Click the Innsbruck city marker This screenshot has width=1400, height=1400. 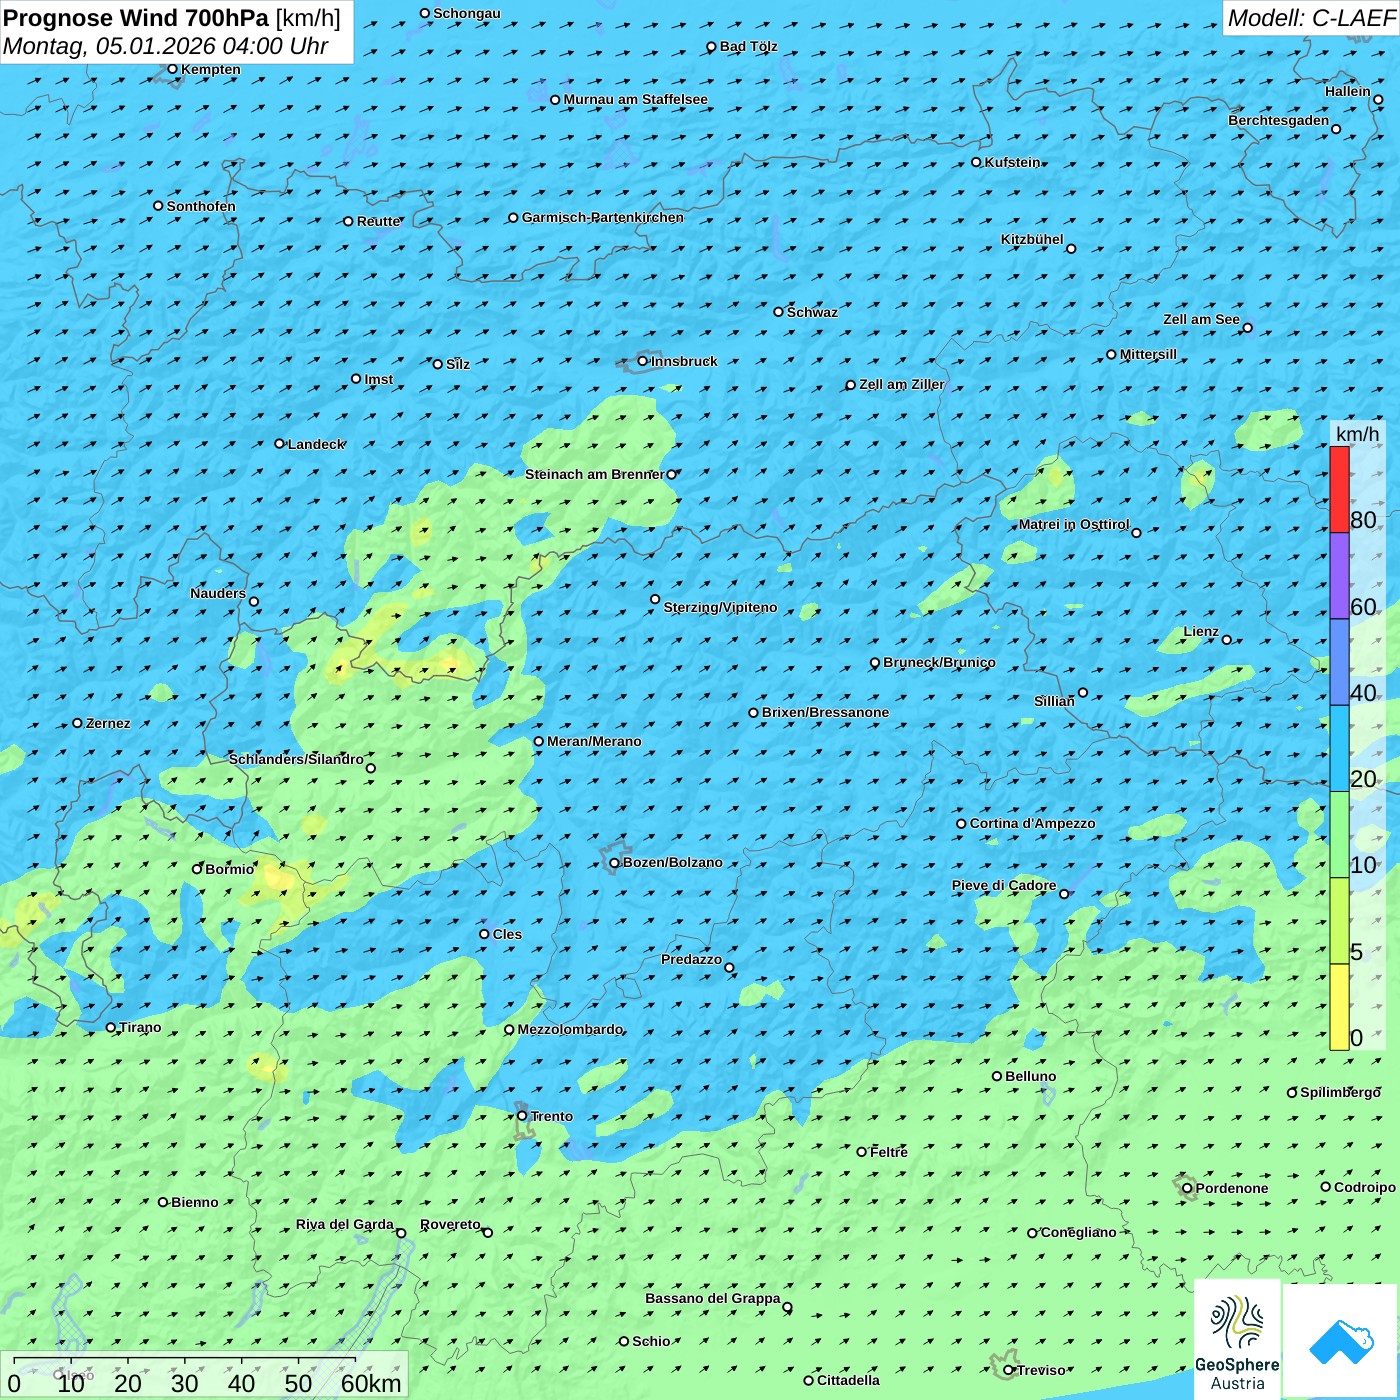643,361
